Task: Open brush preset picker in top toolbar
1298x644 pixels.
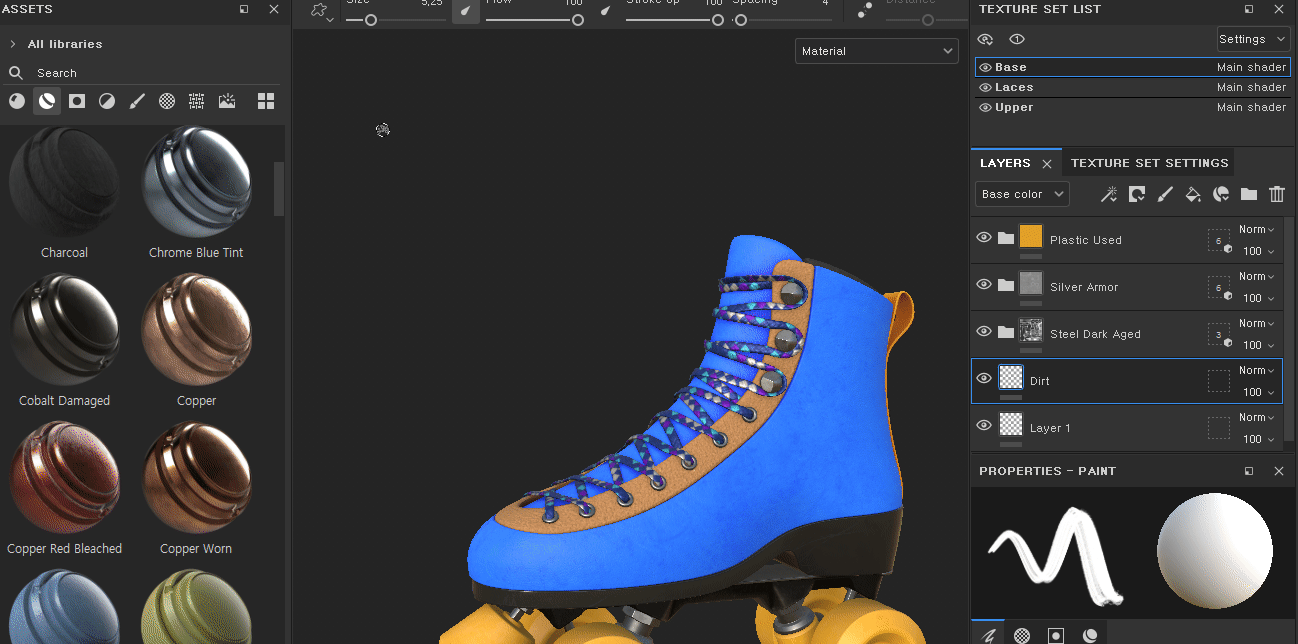Action: point(320,10)
